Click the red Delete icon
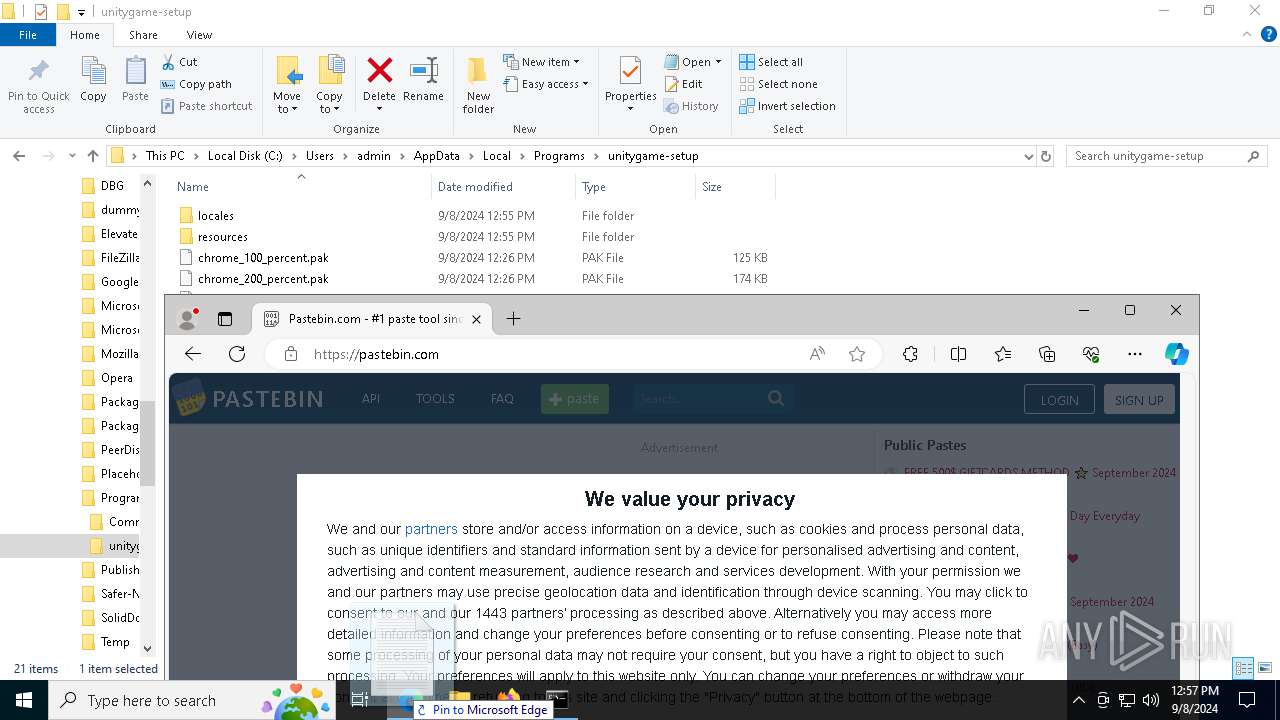 (379, 70)
